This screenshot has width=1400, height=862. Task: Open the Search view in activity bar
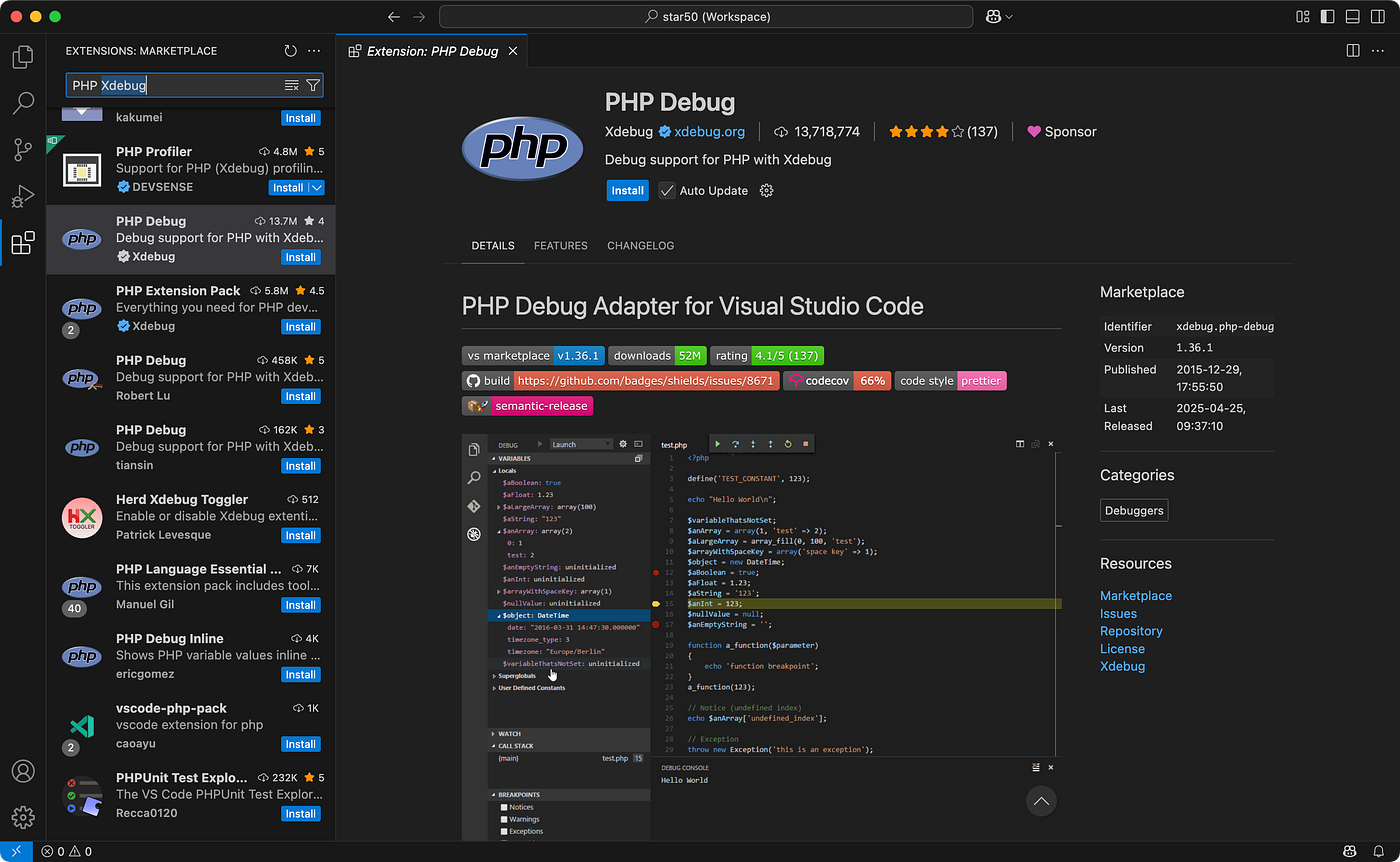coord(22,103)
